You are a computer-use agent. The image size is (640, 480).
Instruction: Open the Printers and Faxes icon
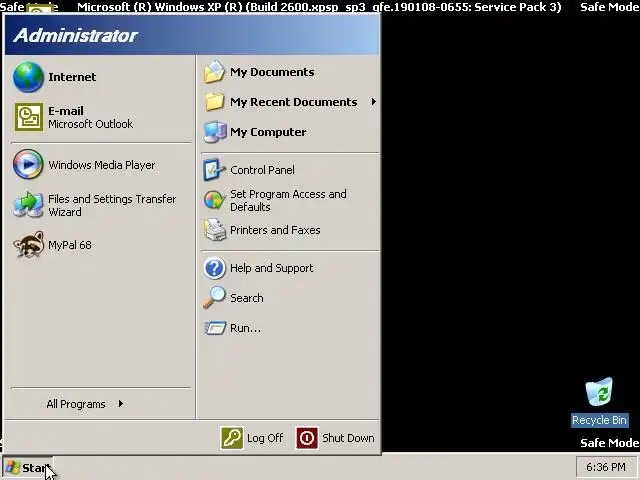(215, 230)
